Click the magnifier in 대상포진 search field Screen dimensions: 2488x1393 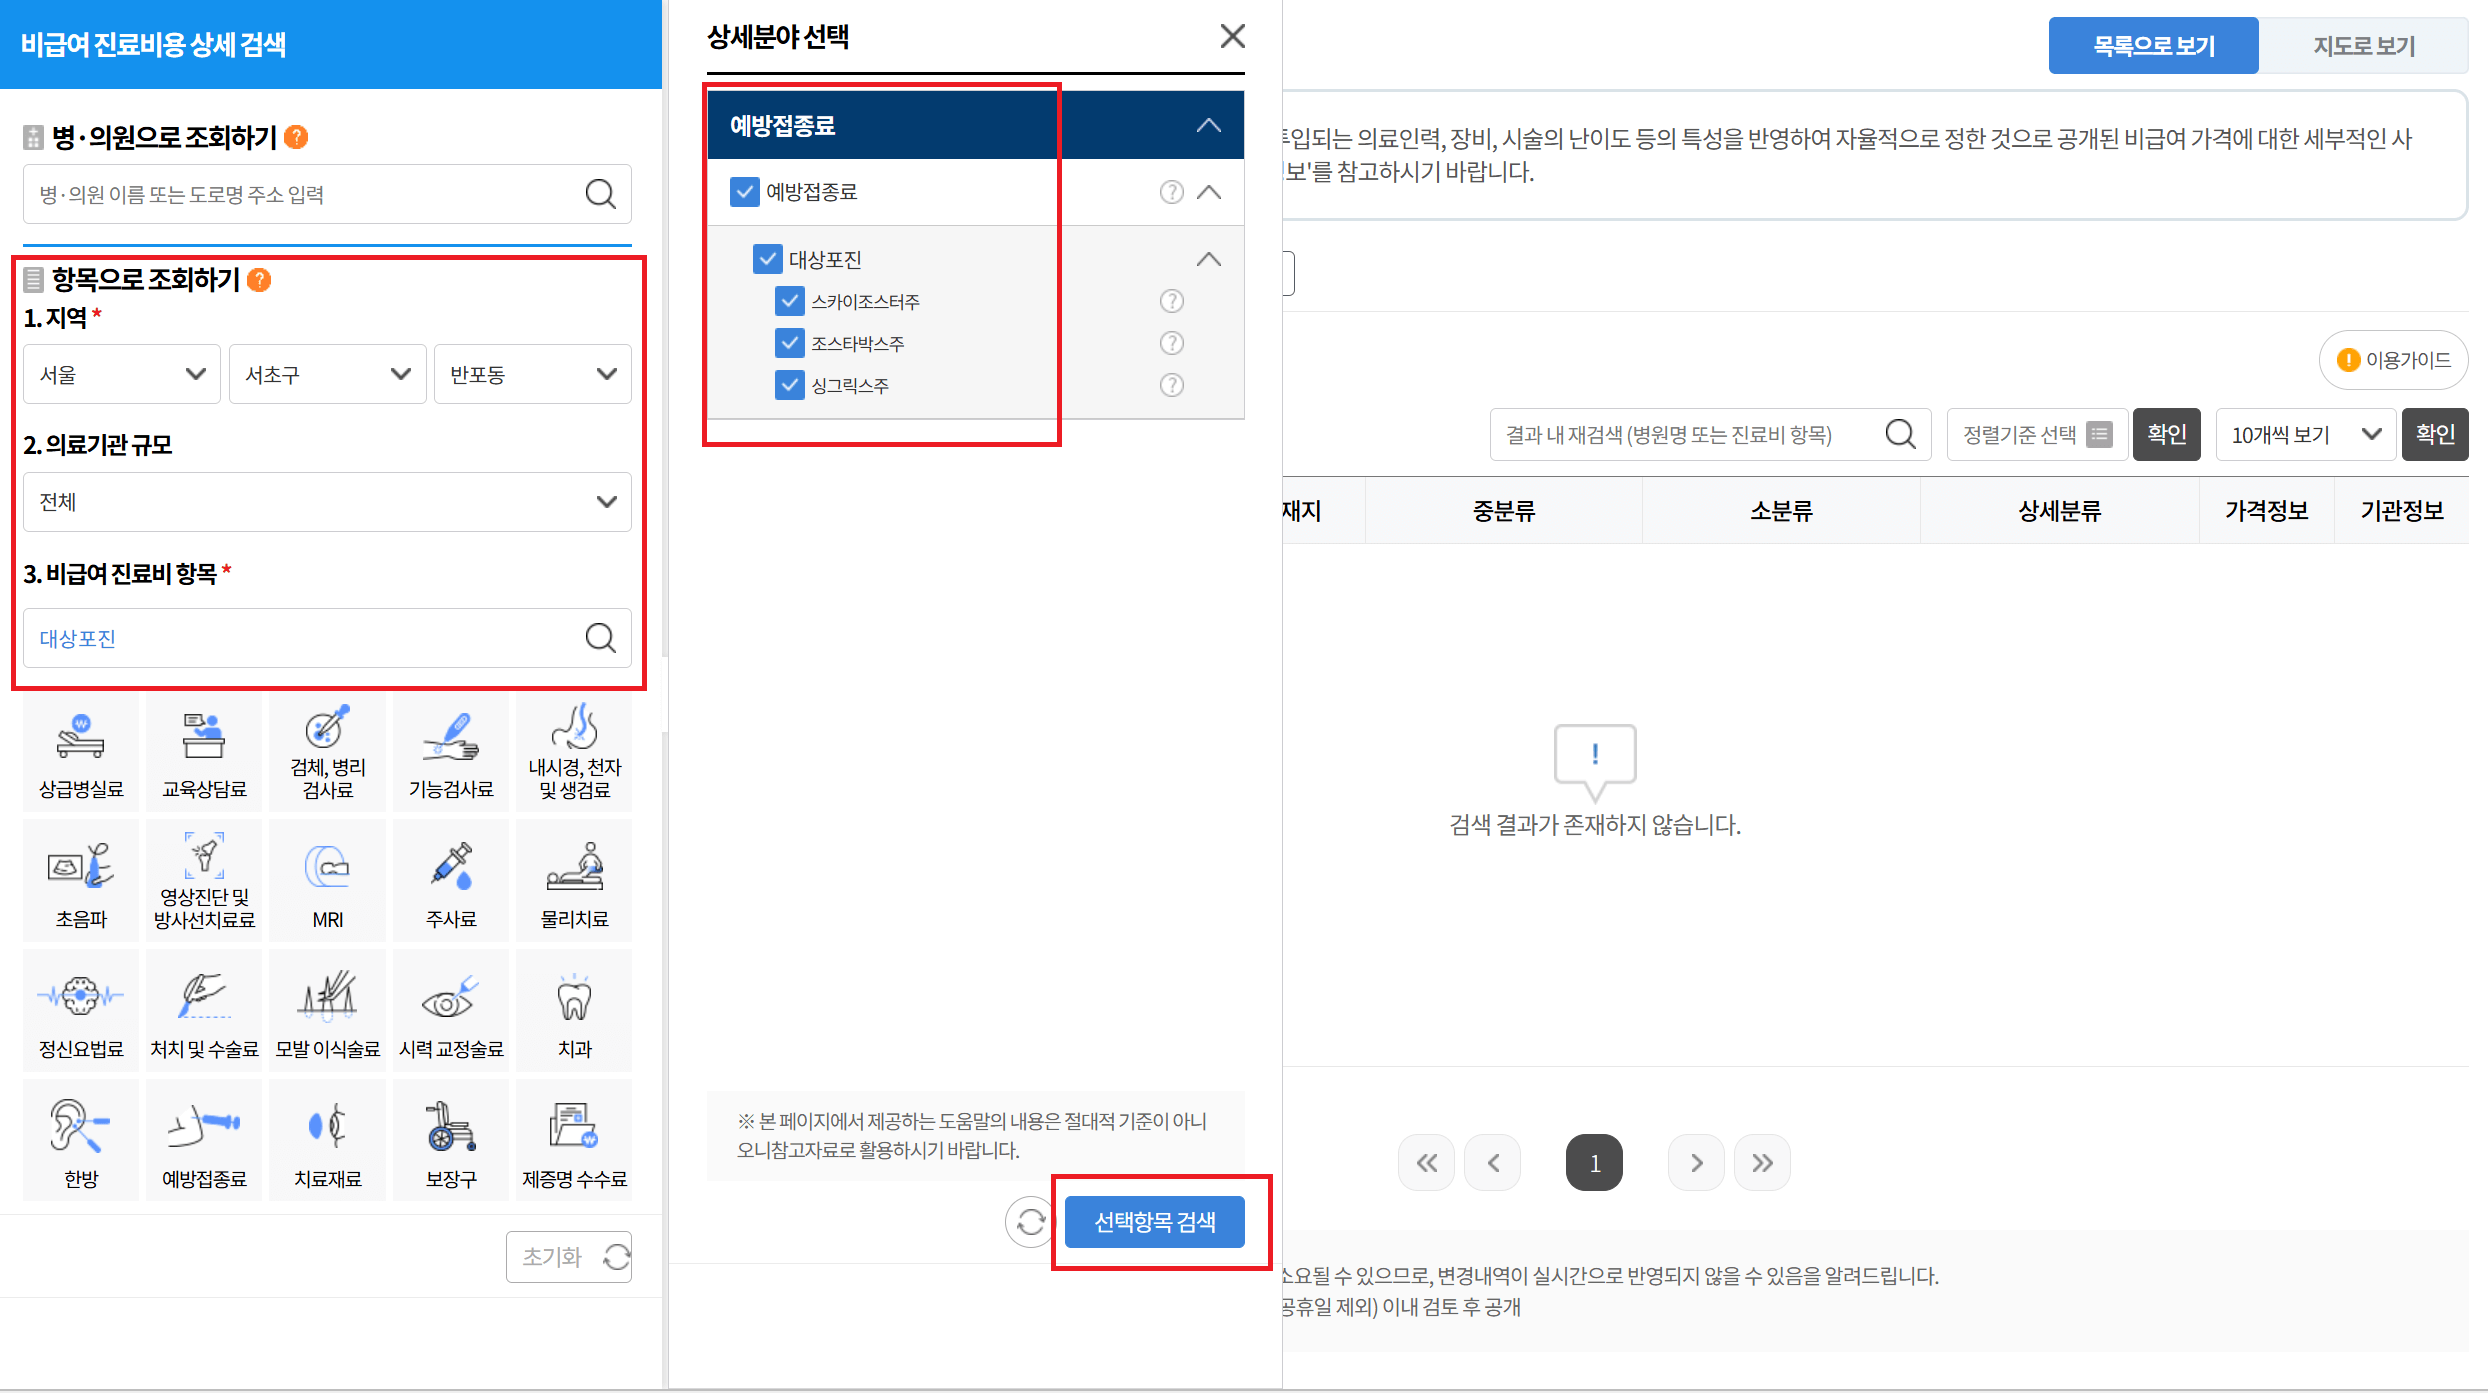[600, 638]
